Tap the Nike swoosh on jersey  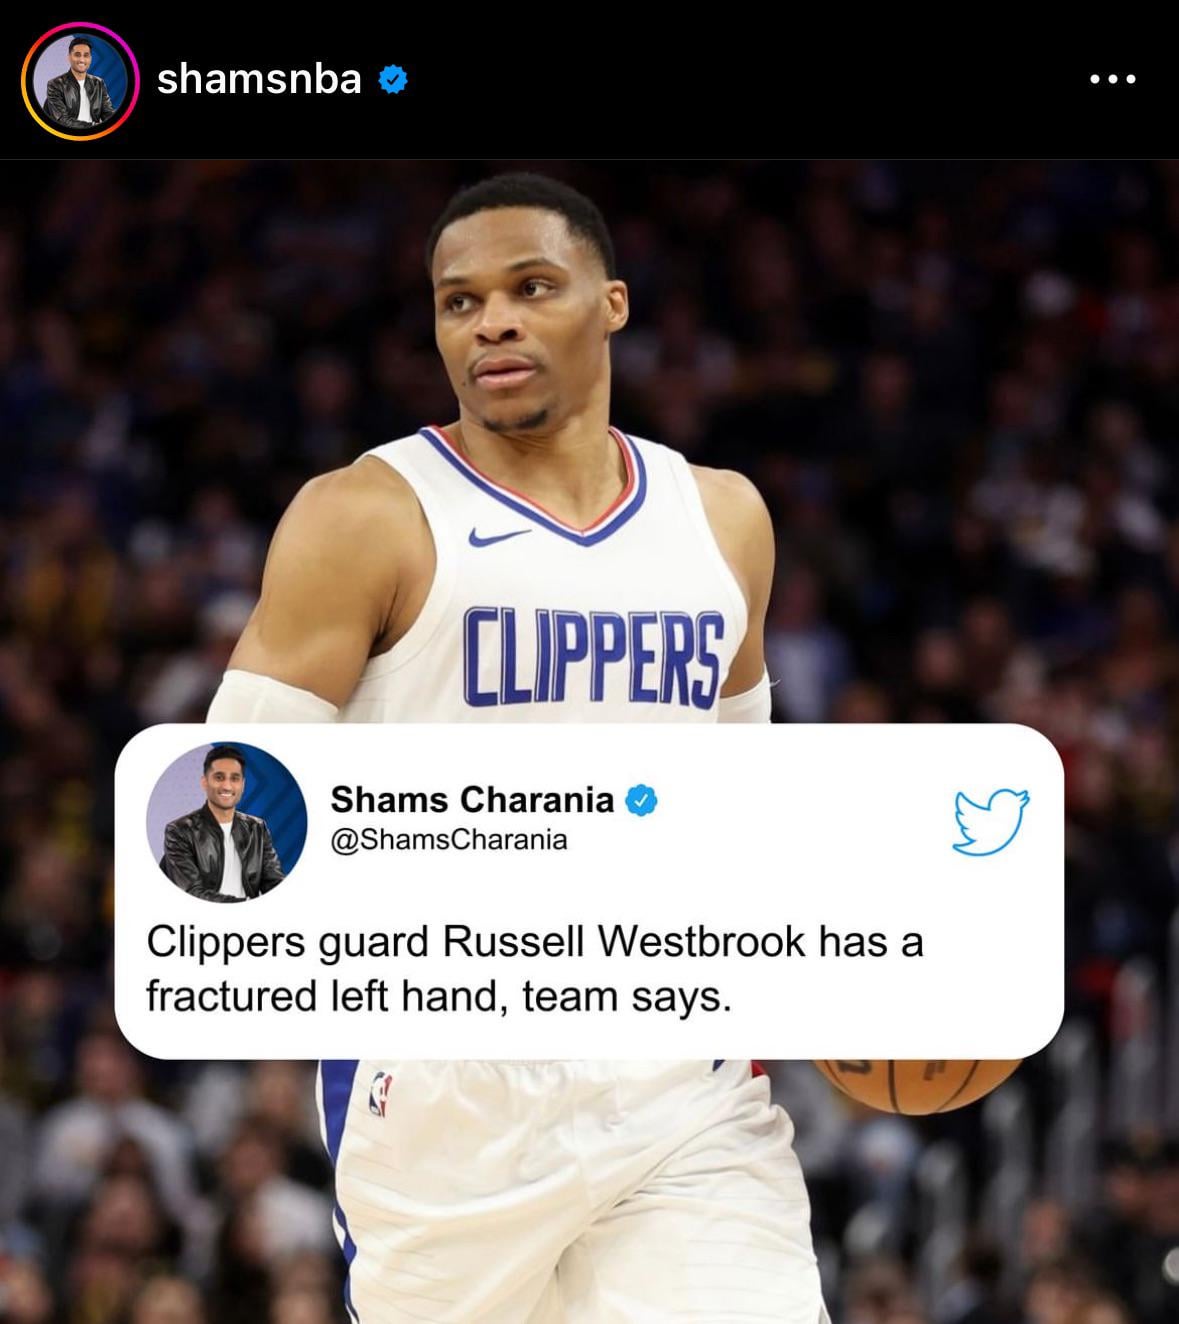(x=498, y=537)
